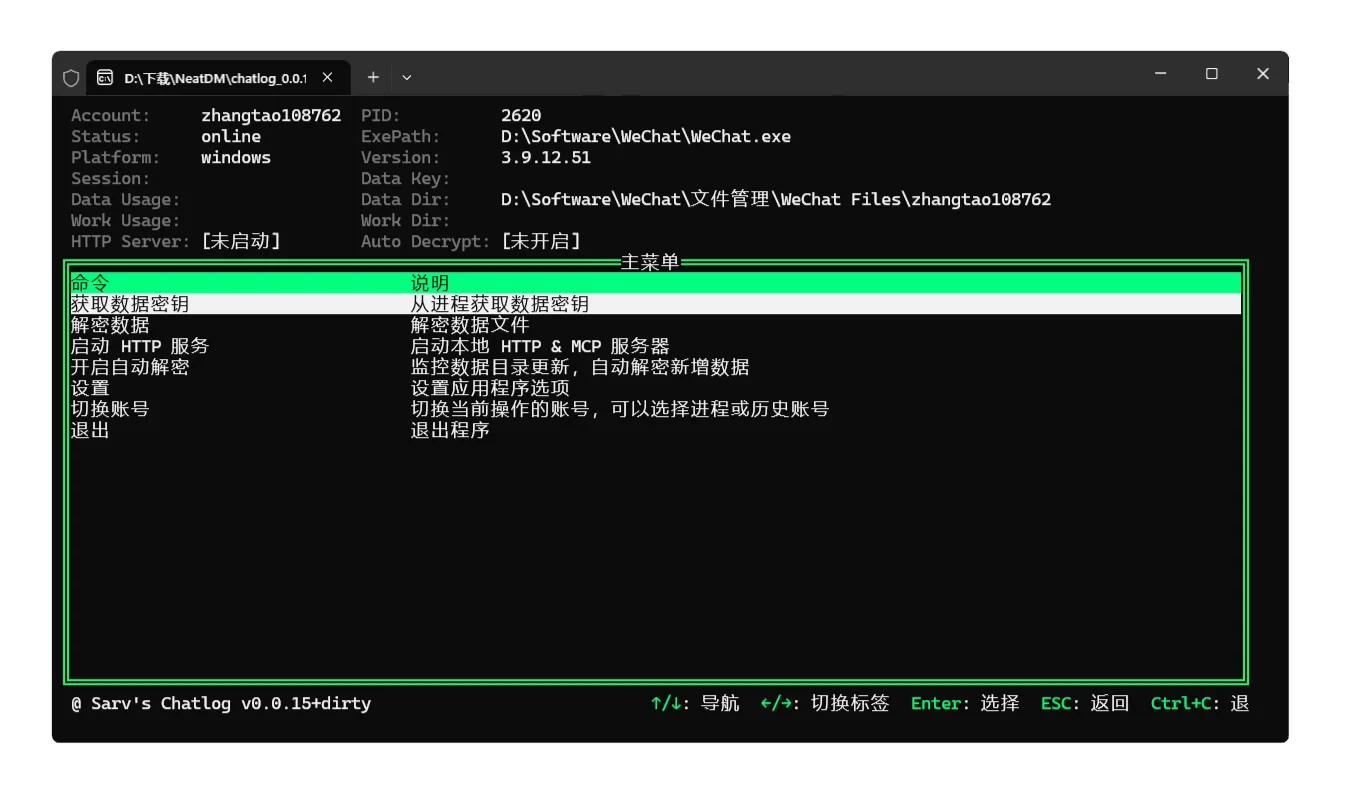The height and width of the screenshot is (810, 1345).
Task: Select the 解密数据 command
Action: [110, 325]
